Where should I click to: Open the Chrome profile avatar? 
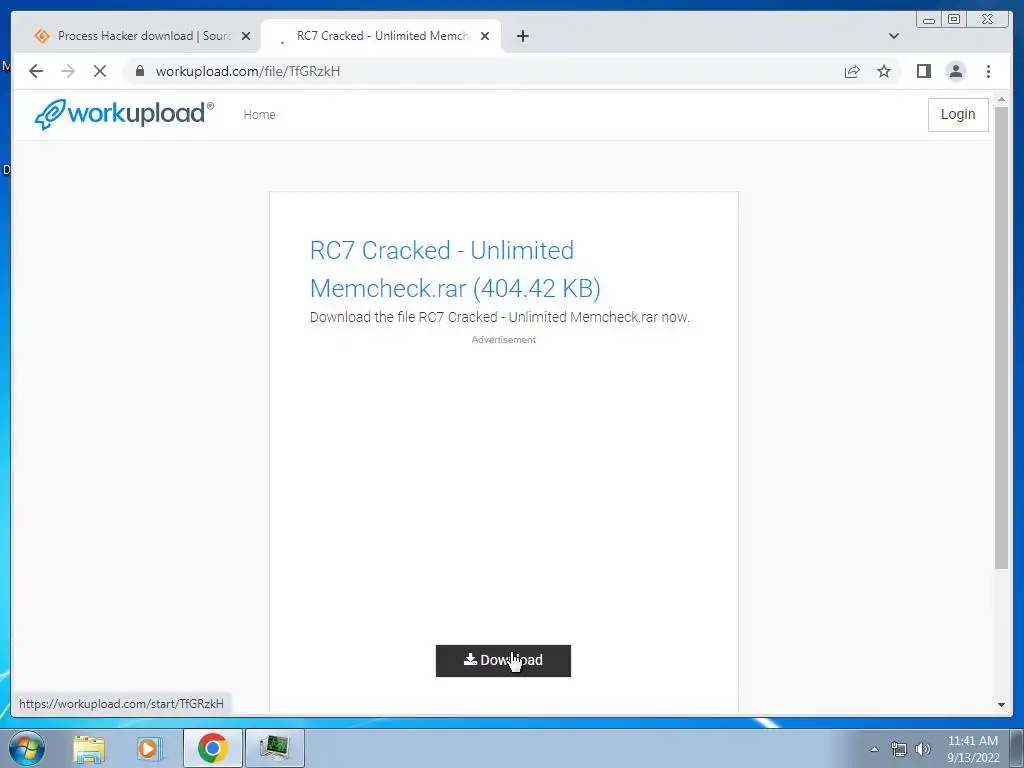coord(955,71)
